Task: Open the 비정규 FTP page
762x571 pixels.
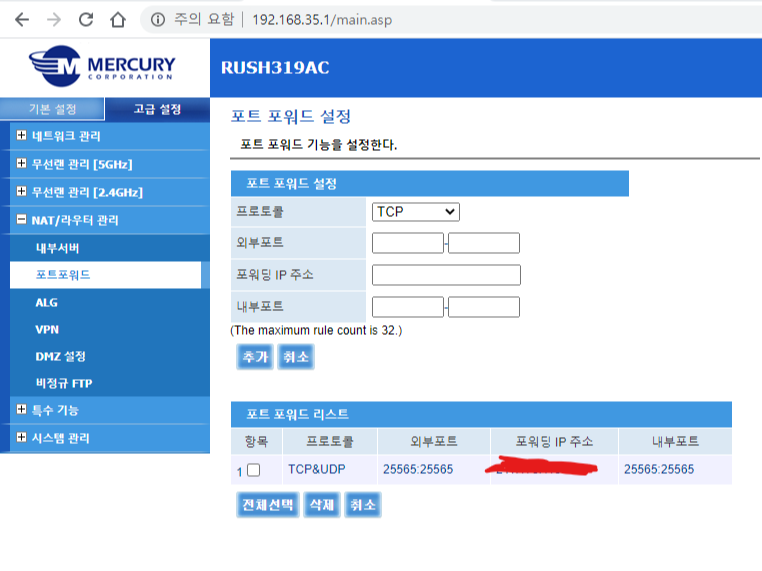Action: tap(64, 383)
